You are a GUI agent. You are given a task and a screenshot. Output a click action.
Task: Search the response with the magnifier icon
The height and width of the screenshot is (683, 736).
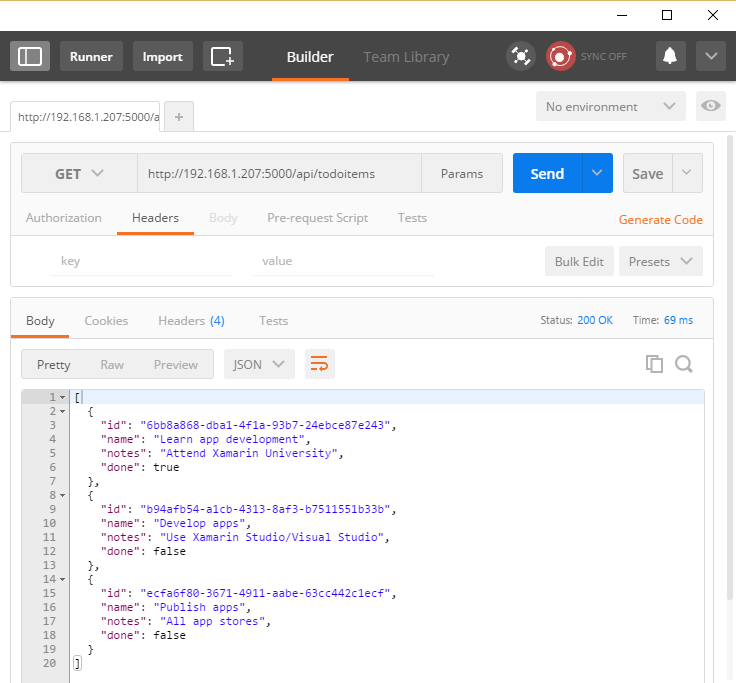pyautogui.click(x=683, y=364)
